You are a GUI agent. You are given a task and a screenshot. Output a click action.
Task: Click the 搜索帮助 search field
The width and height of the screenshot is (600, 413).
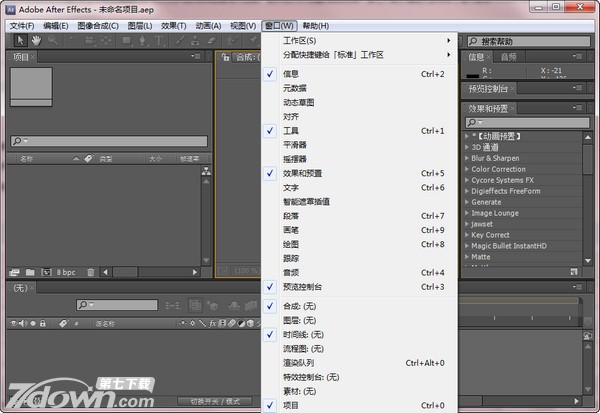pos(530,42)
